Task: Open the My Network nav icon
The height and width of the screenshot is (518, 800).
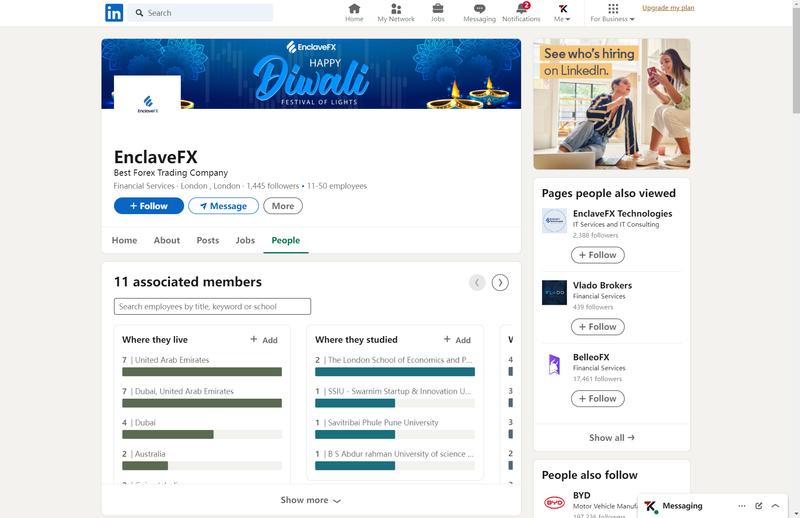Action: pyautogui.click(x=396, y=13)
